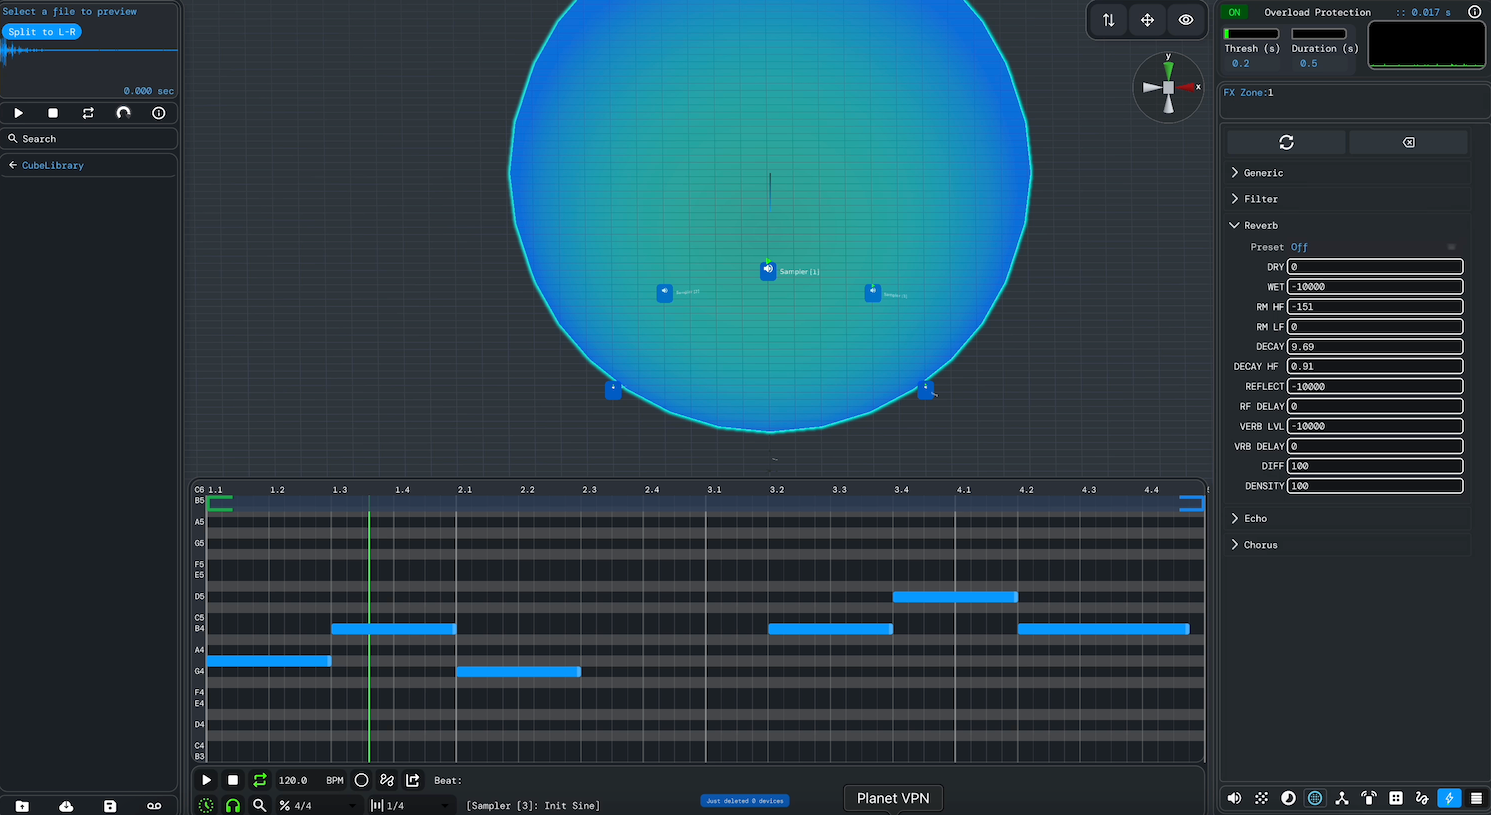
Task: Click the Search field in library
Action: click(x=90, y=139)
